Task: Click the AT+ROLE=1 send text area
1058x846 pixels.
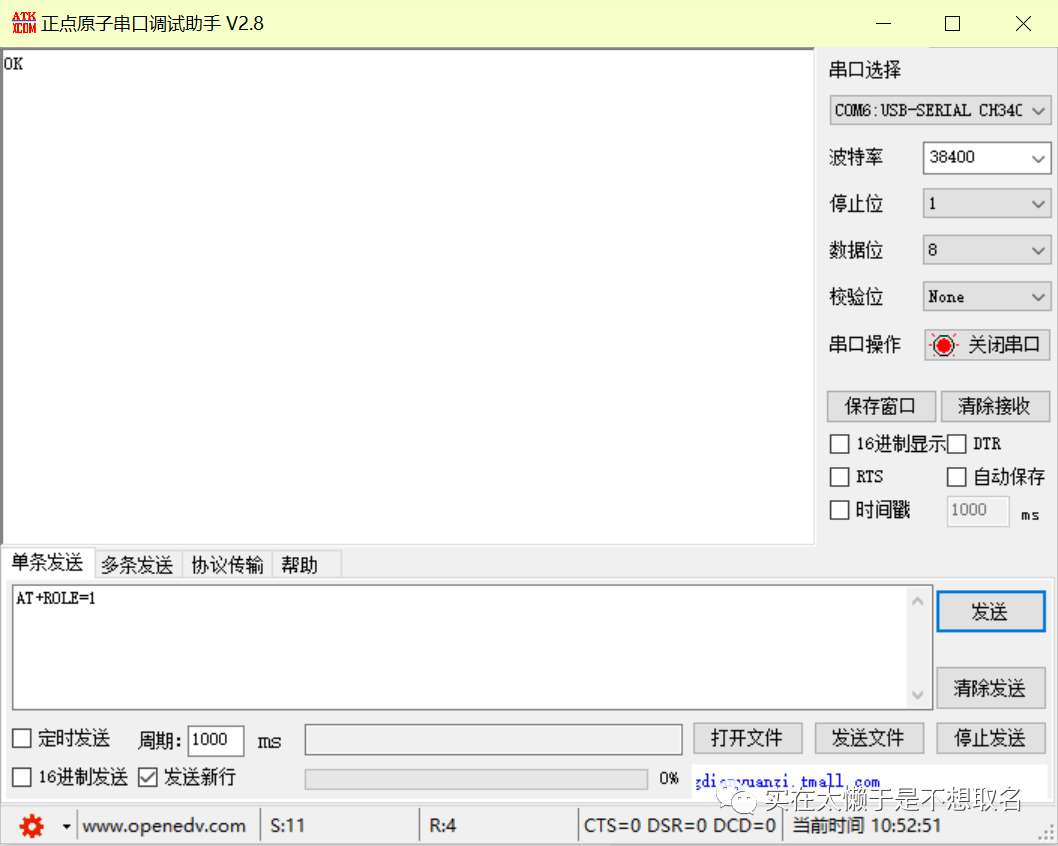Action: (460, 645)
